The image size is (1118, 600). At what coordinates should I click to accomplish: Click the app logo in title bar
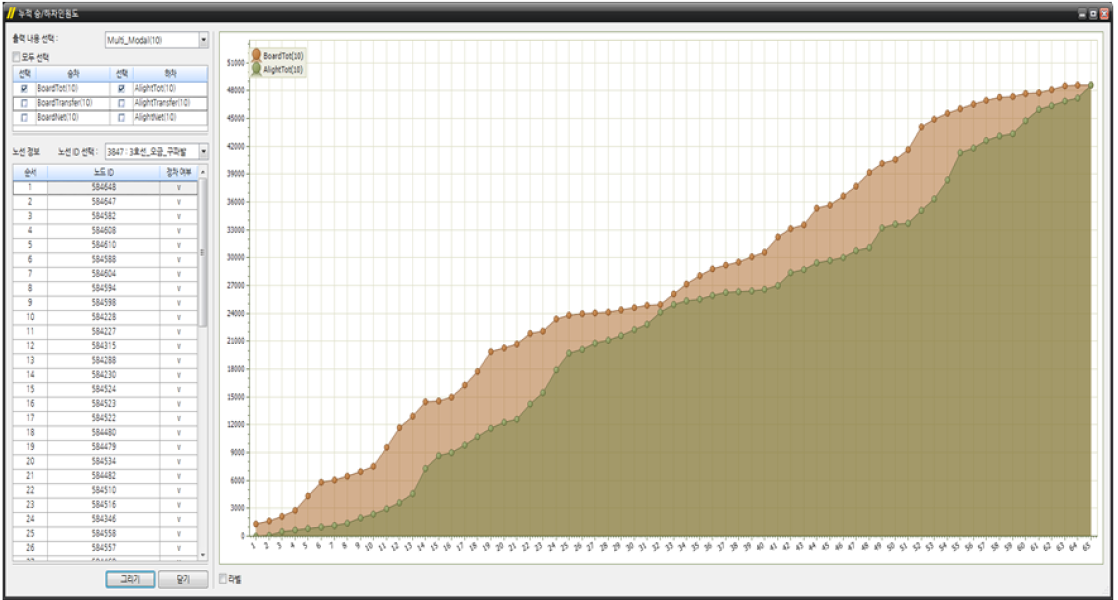coord(10,13)
